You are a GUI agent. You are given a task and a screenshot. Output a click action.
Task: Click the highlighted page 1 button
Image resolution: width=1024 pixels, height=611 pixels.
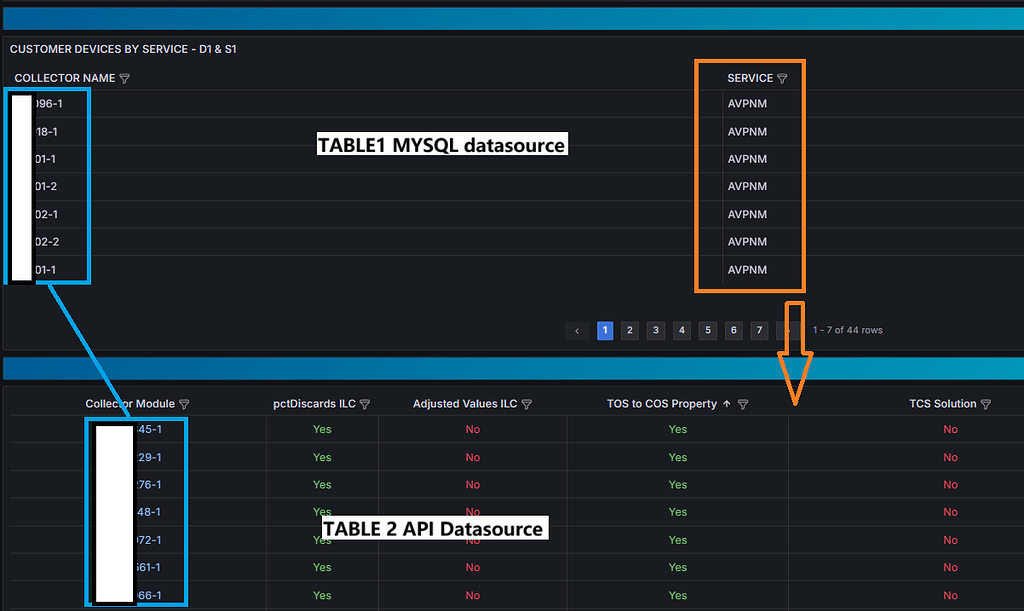[x=604, y=330]
